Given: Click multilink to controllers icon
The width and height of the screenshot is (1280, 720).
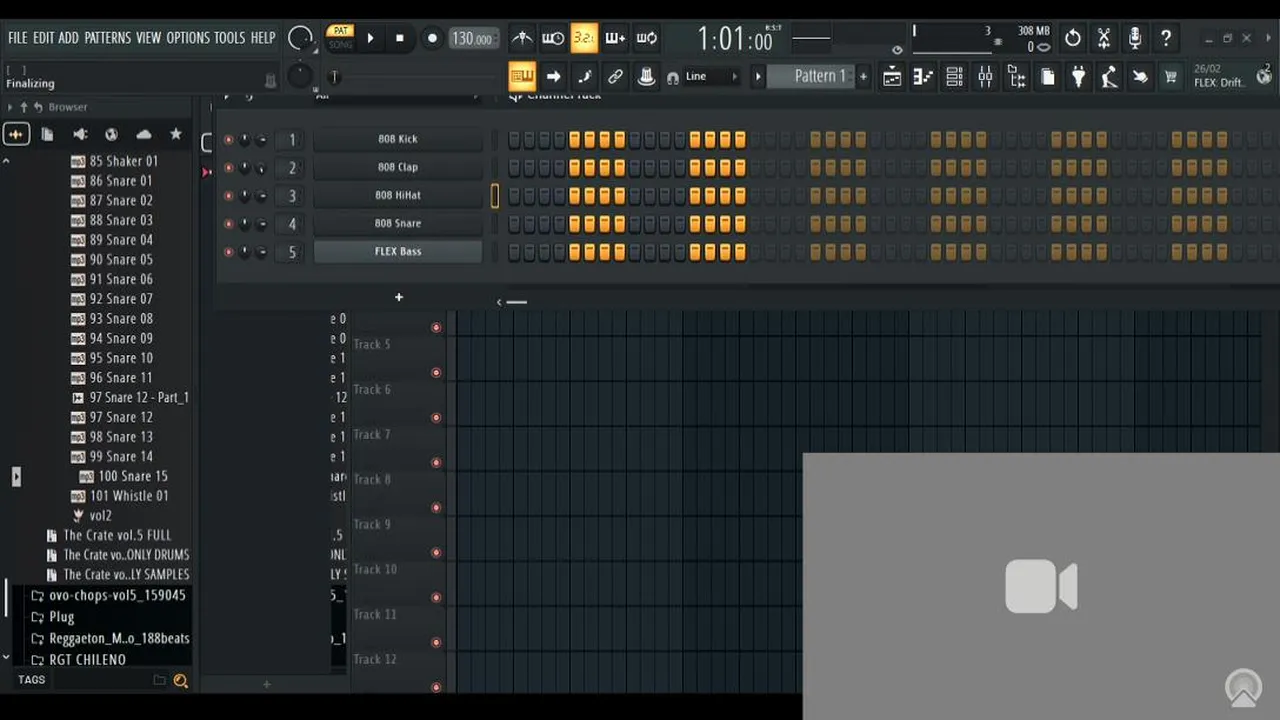Looking at the screenshot, I should (646, 76).
